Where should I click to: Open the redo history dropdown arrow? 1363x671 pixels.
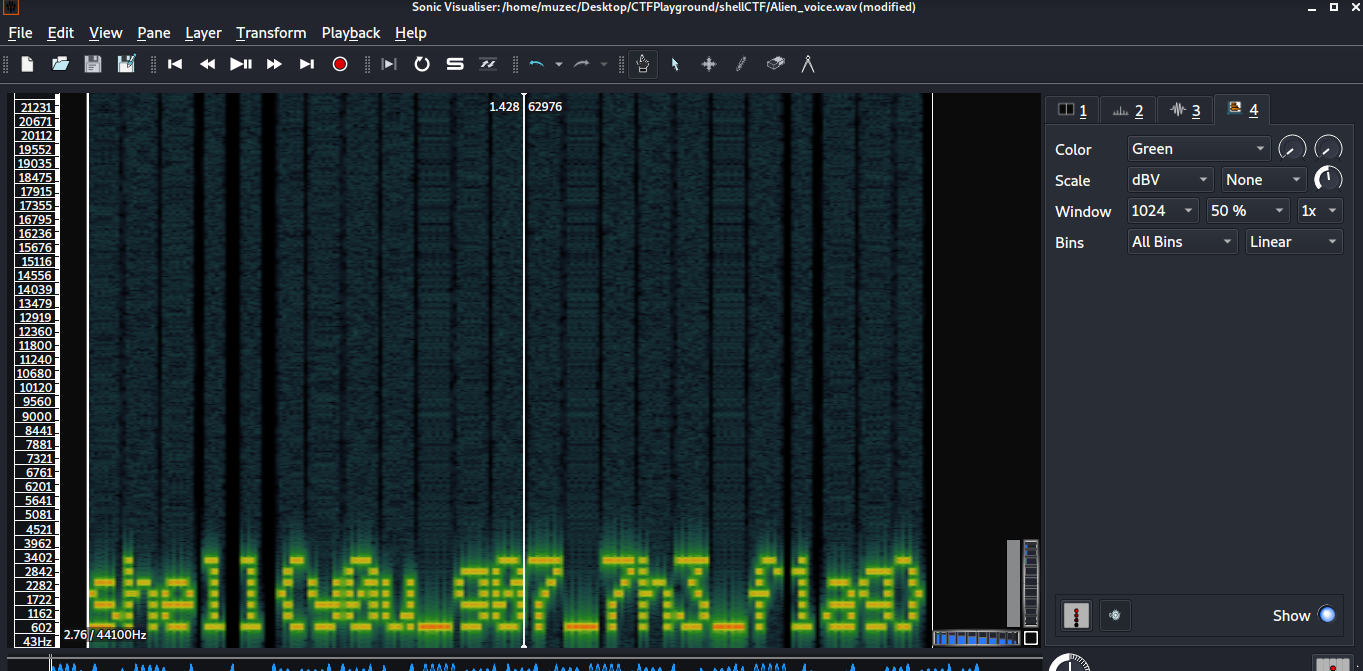point(603,64)
